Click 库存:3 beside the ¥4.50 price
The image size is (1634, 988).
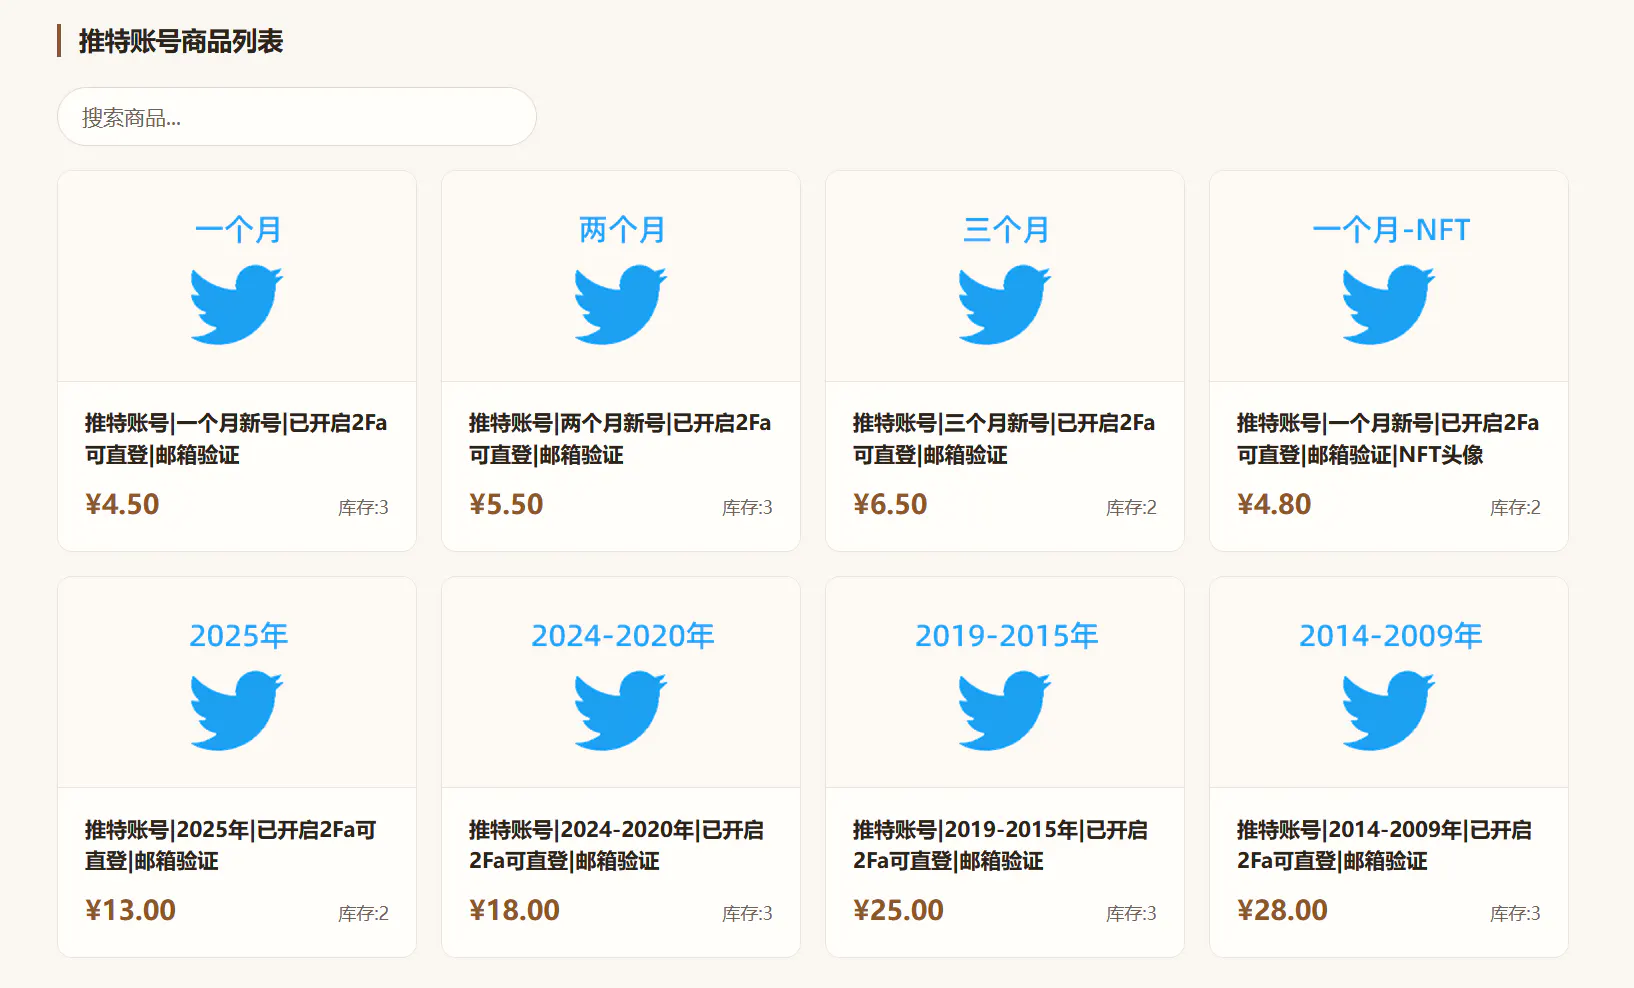(363, 508)
